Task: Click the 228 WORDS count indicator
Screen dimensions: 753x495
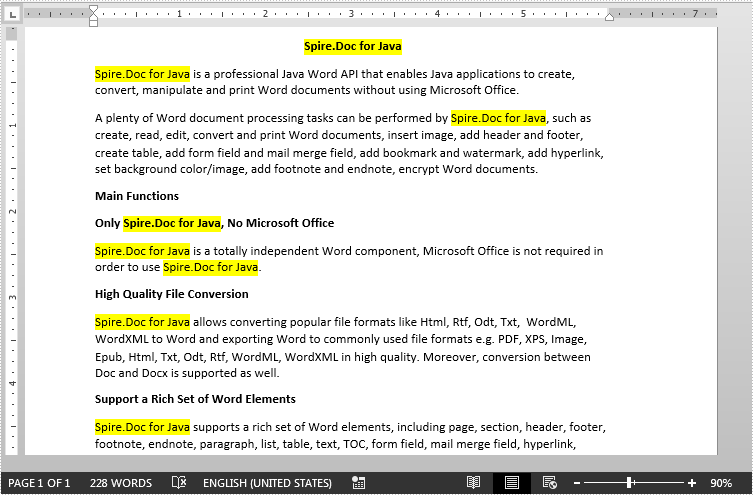Action: 121,483
